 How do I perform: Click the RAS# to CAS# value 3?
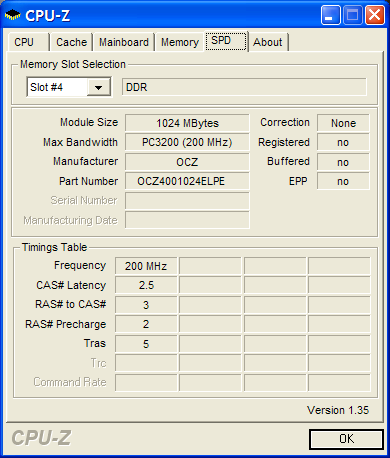pos(146,305)
